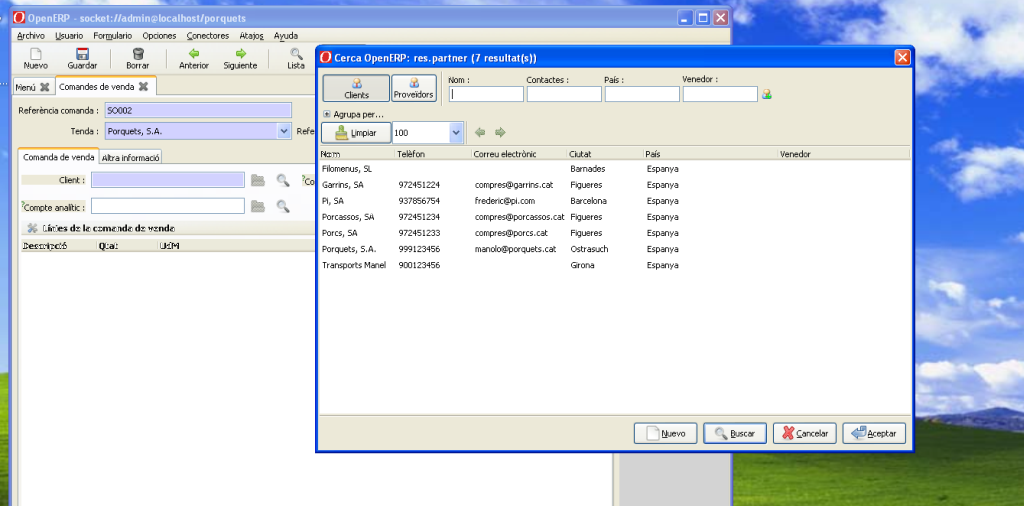
Task: Click the Borrar trash icon
Action: (x=137, y=54)
